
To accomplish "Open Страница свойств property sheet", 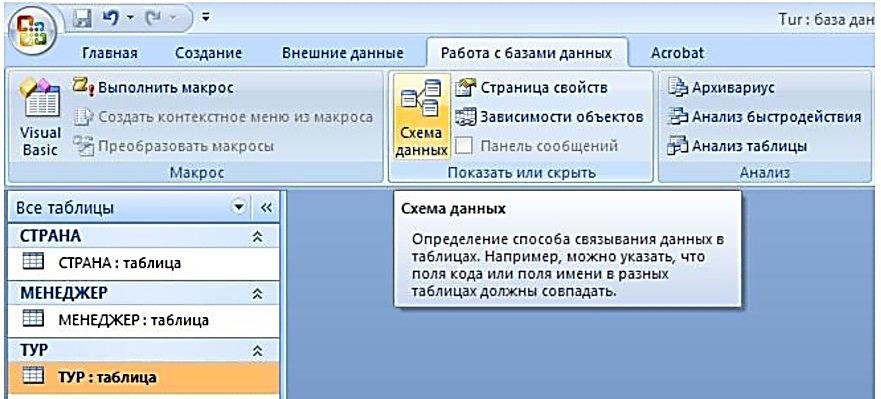I will coord(532,88).
